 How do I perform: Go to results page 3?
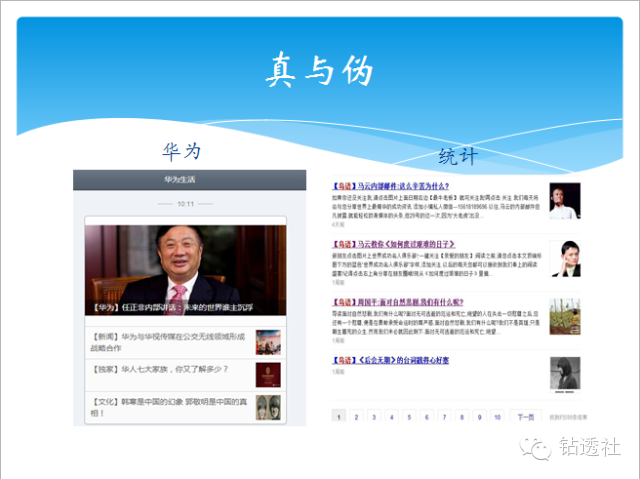(x=374, y=416)
